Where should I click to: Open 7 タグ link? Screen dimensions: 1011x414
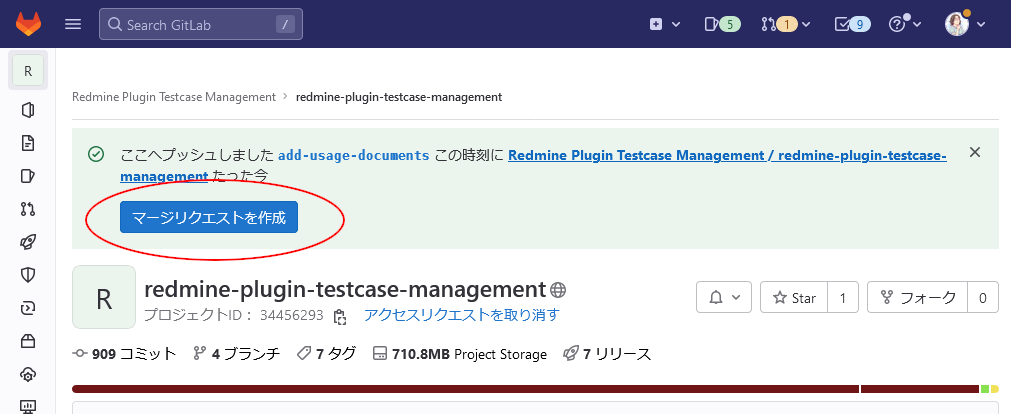click(326, 354)
